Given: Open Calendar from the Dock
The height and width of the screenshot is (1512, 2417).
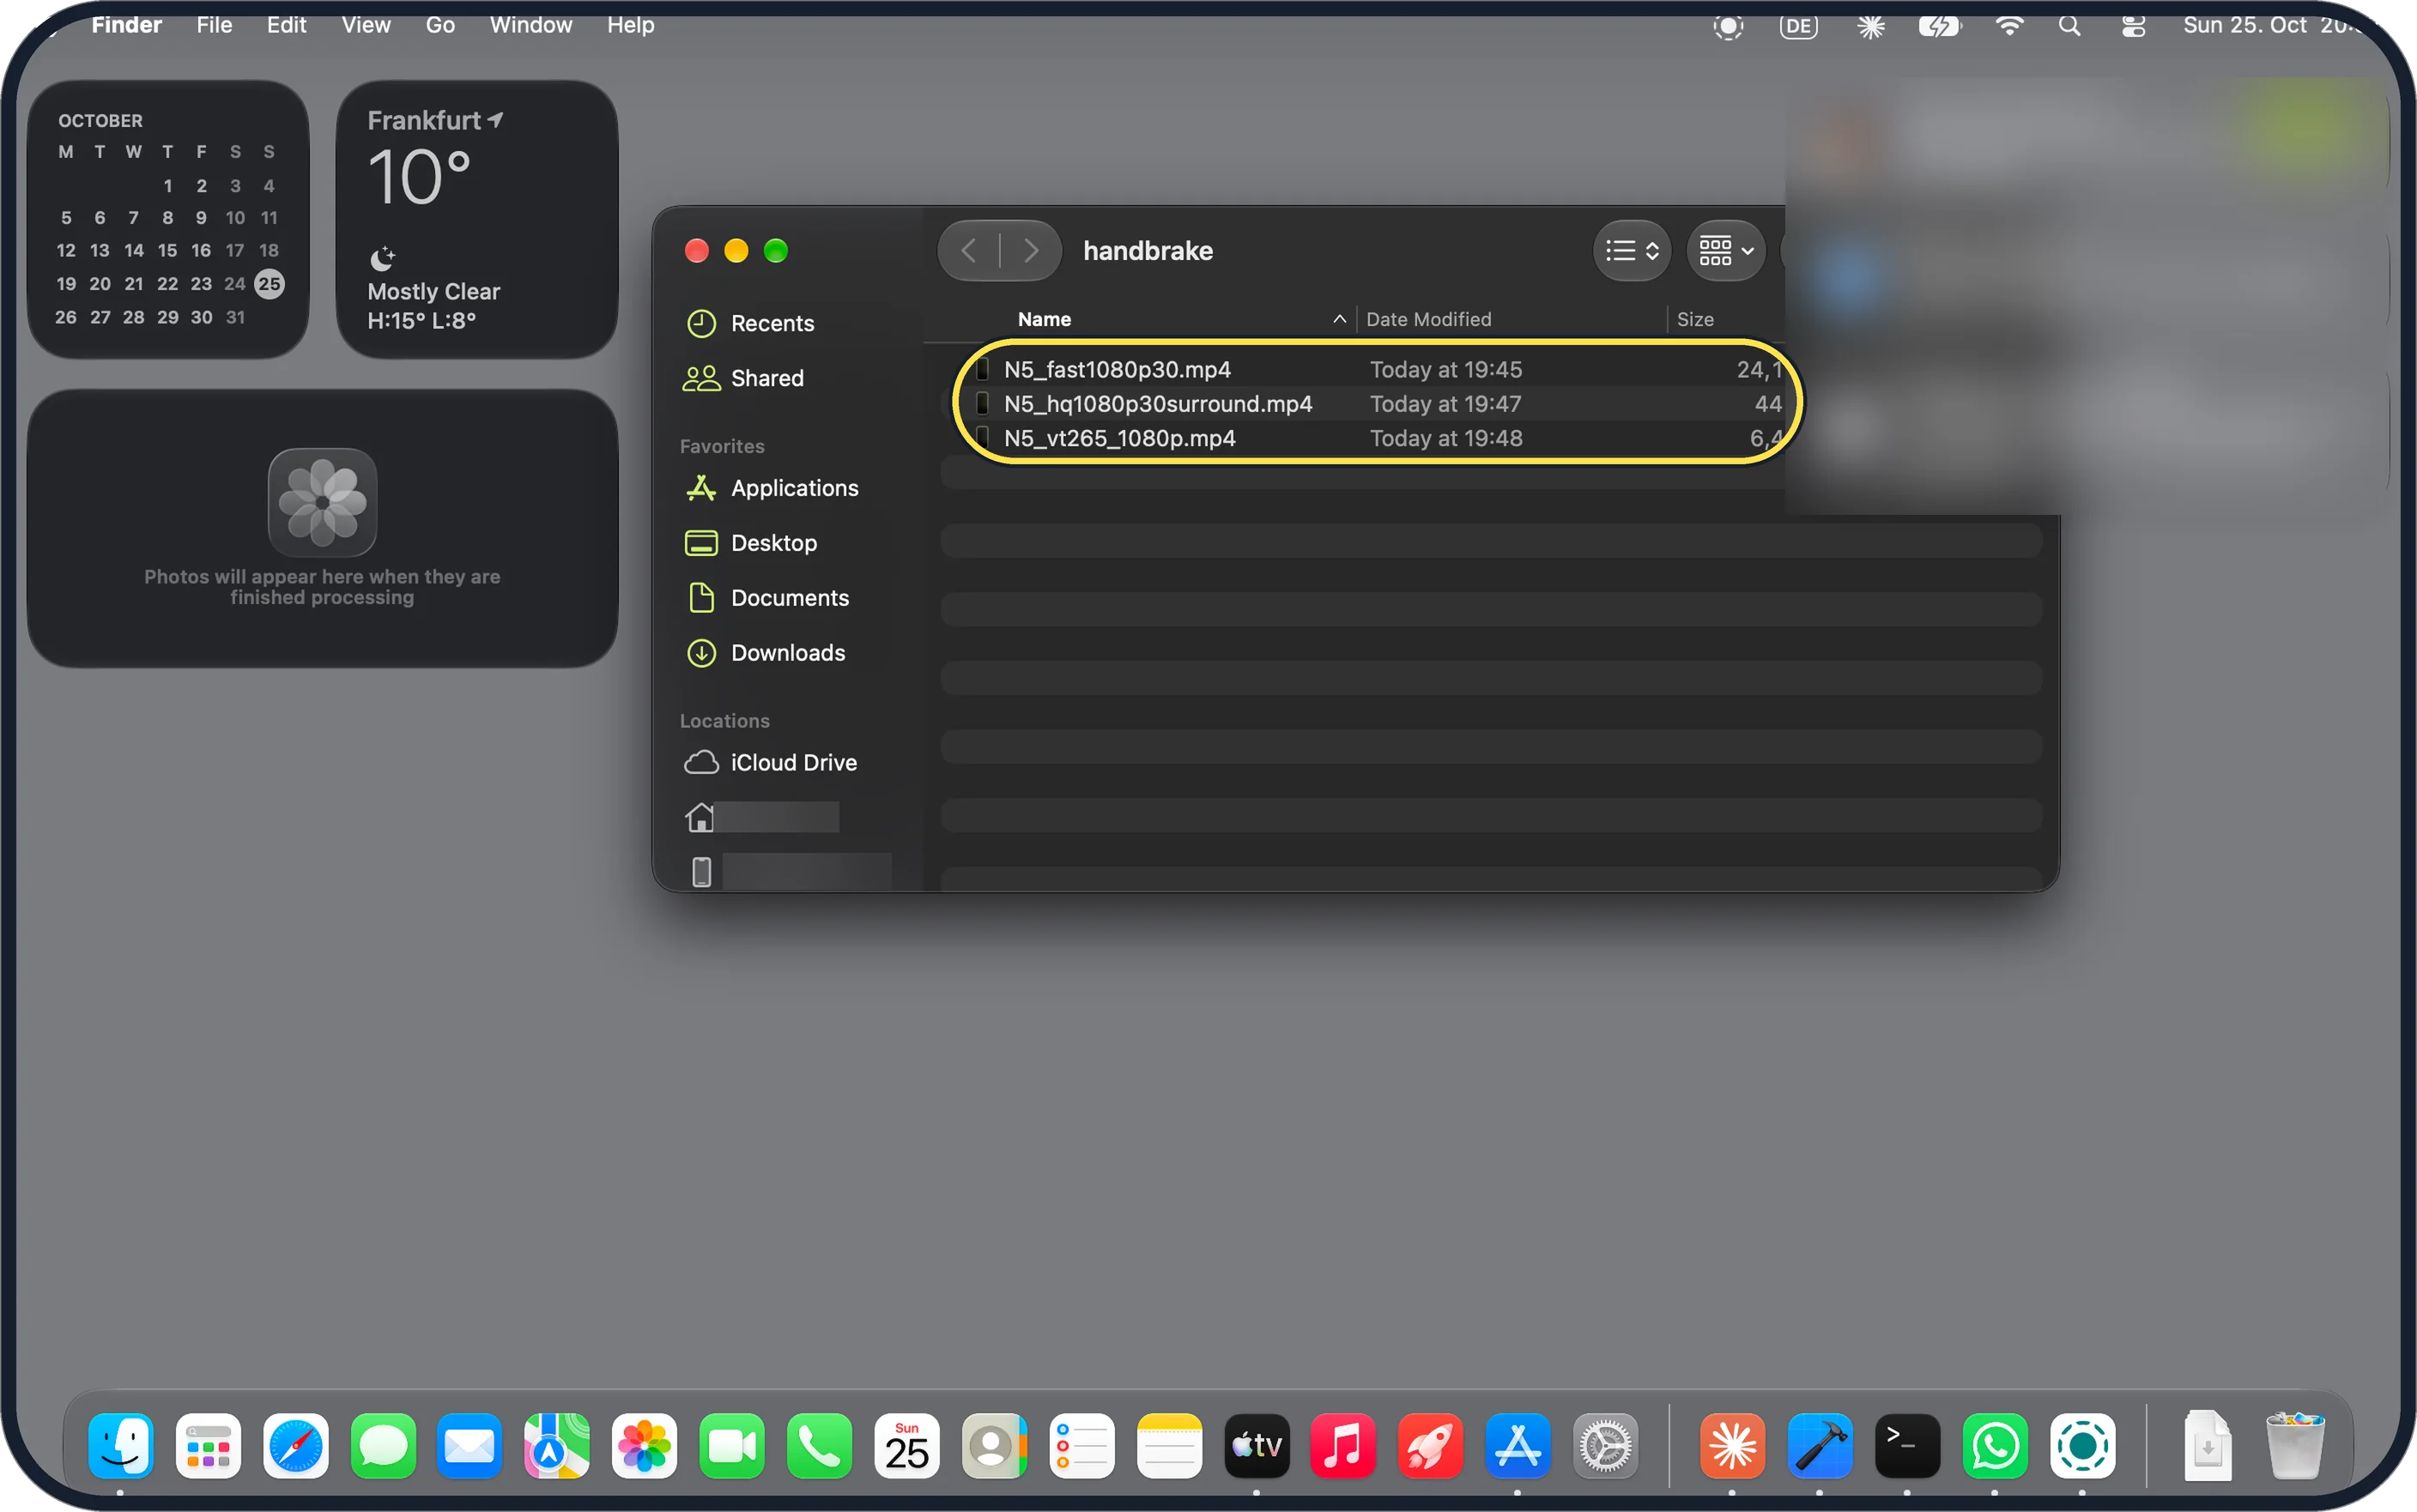Looking at the screenshot, I should (906, 1445).
